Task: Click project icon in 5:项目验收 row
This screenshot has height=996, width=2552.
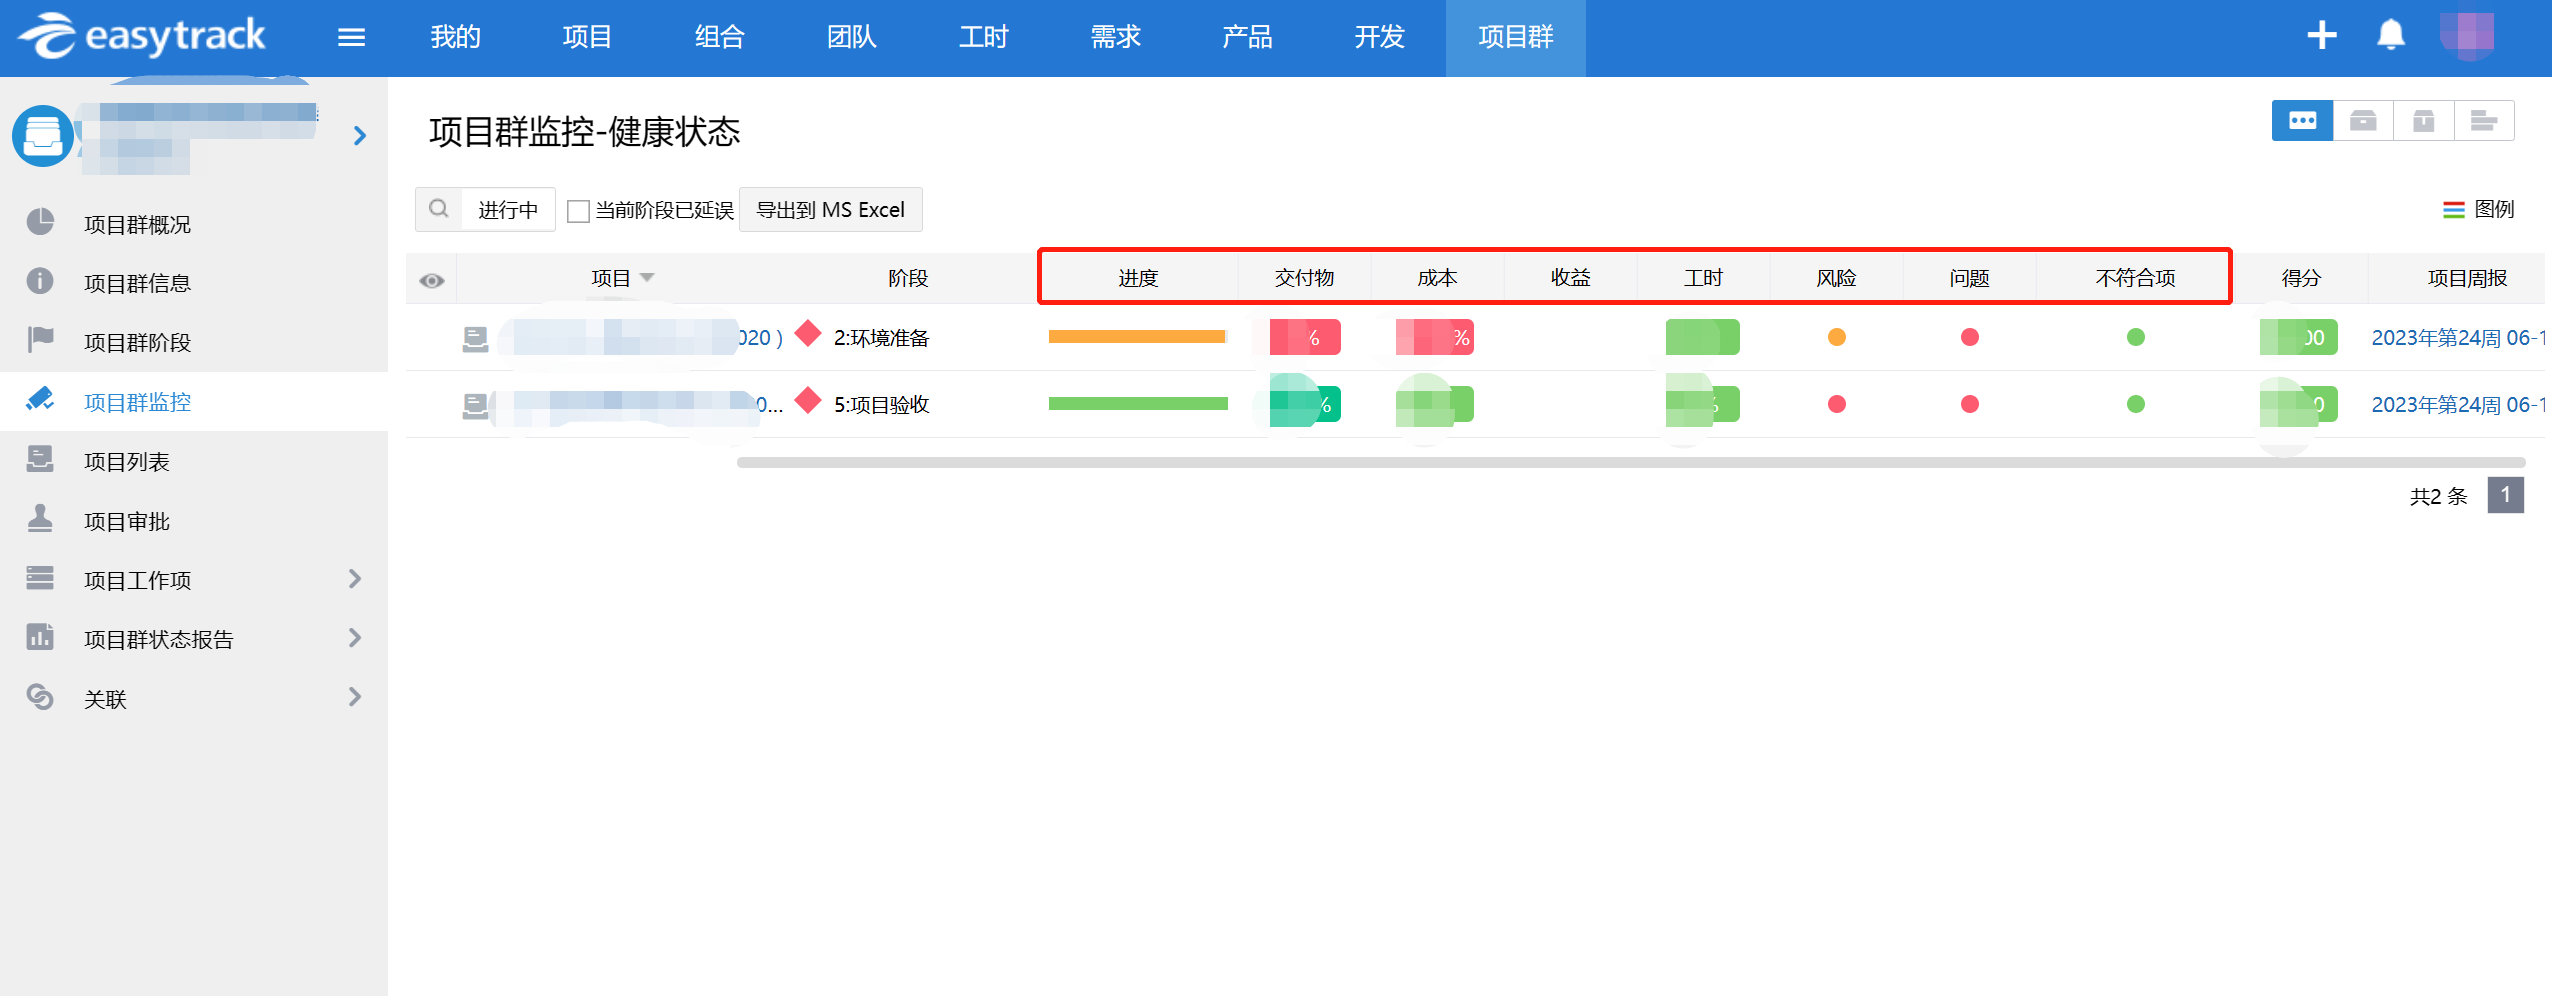Action: (x=475, y=406)
